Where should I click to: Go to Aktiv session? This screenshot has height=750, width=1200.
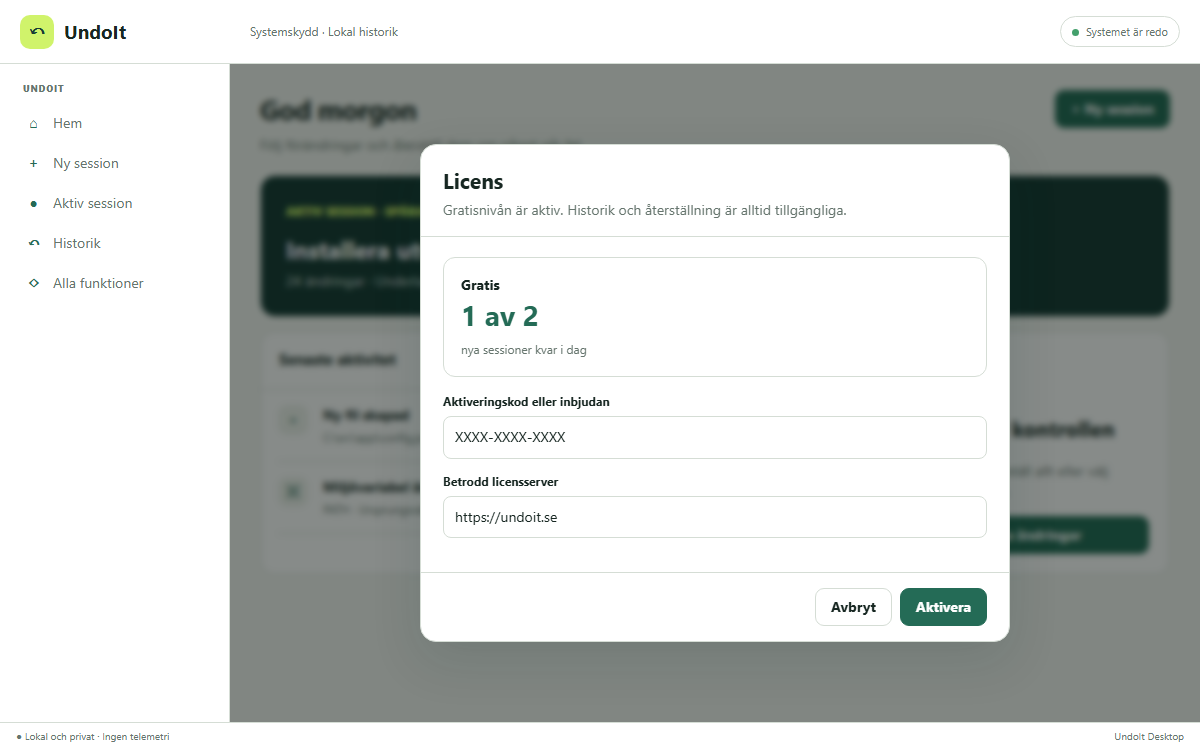coord(114,204)
